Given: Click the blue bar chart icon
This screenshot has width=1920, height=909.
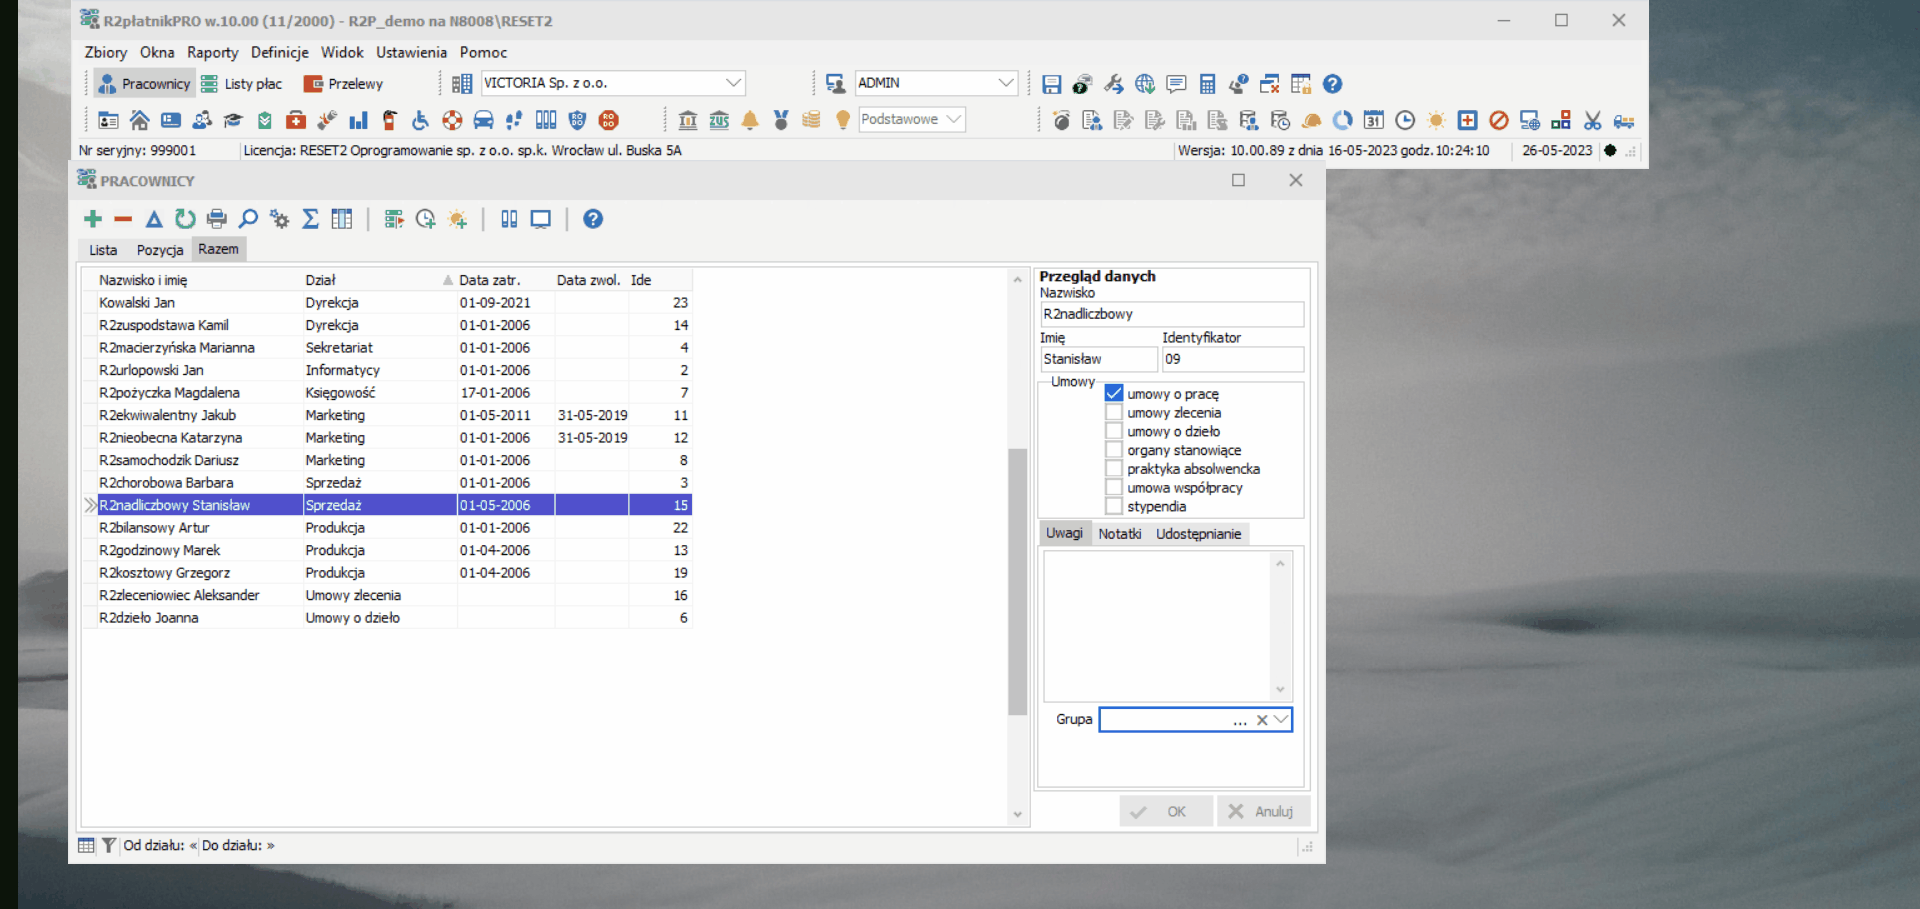Looking at the screenshot, I should tap(358, 120).
